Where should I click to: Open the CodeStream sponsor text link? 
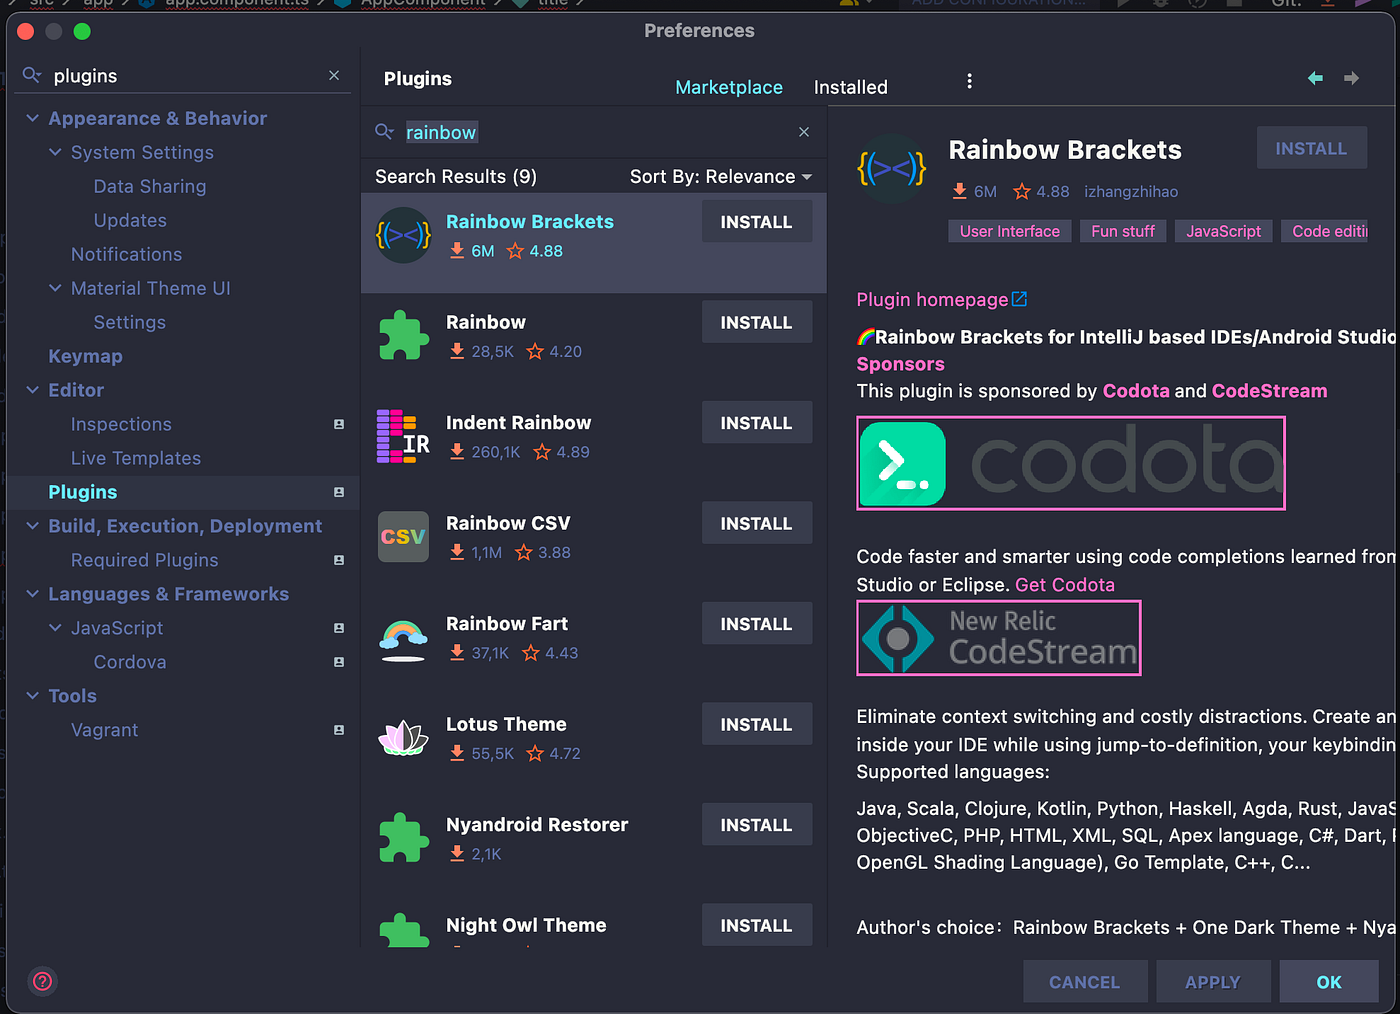(1270, 391)
